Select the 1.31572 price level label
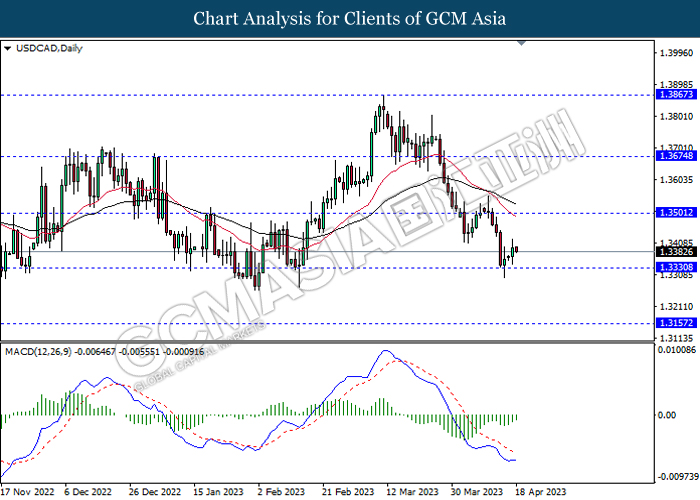This screenshot has width=700, height=500. (676, 323)
